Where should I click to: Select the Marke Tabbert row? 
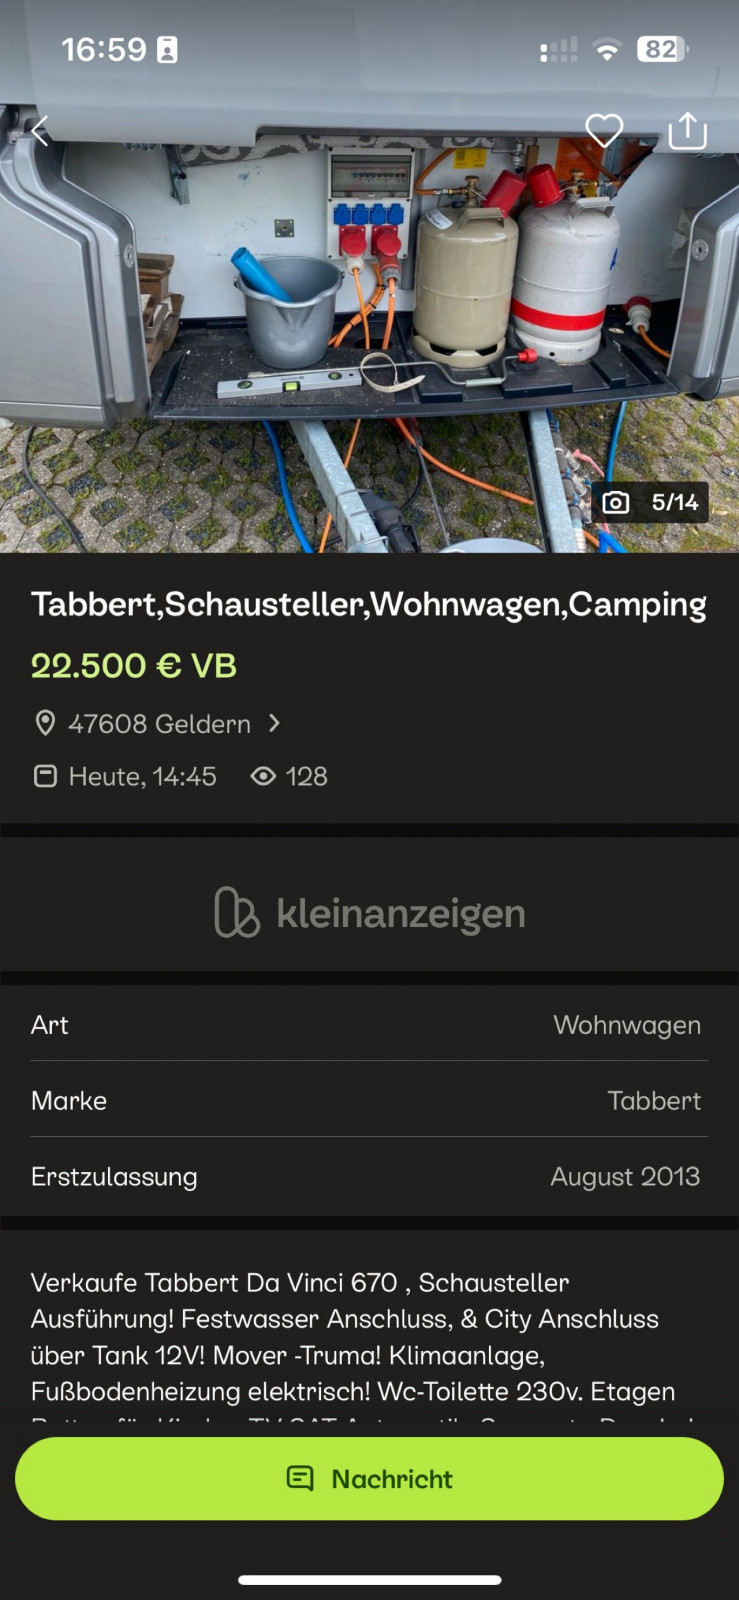[x=369, y=1100]
